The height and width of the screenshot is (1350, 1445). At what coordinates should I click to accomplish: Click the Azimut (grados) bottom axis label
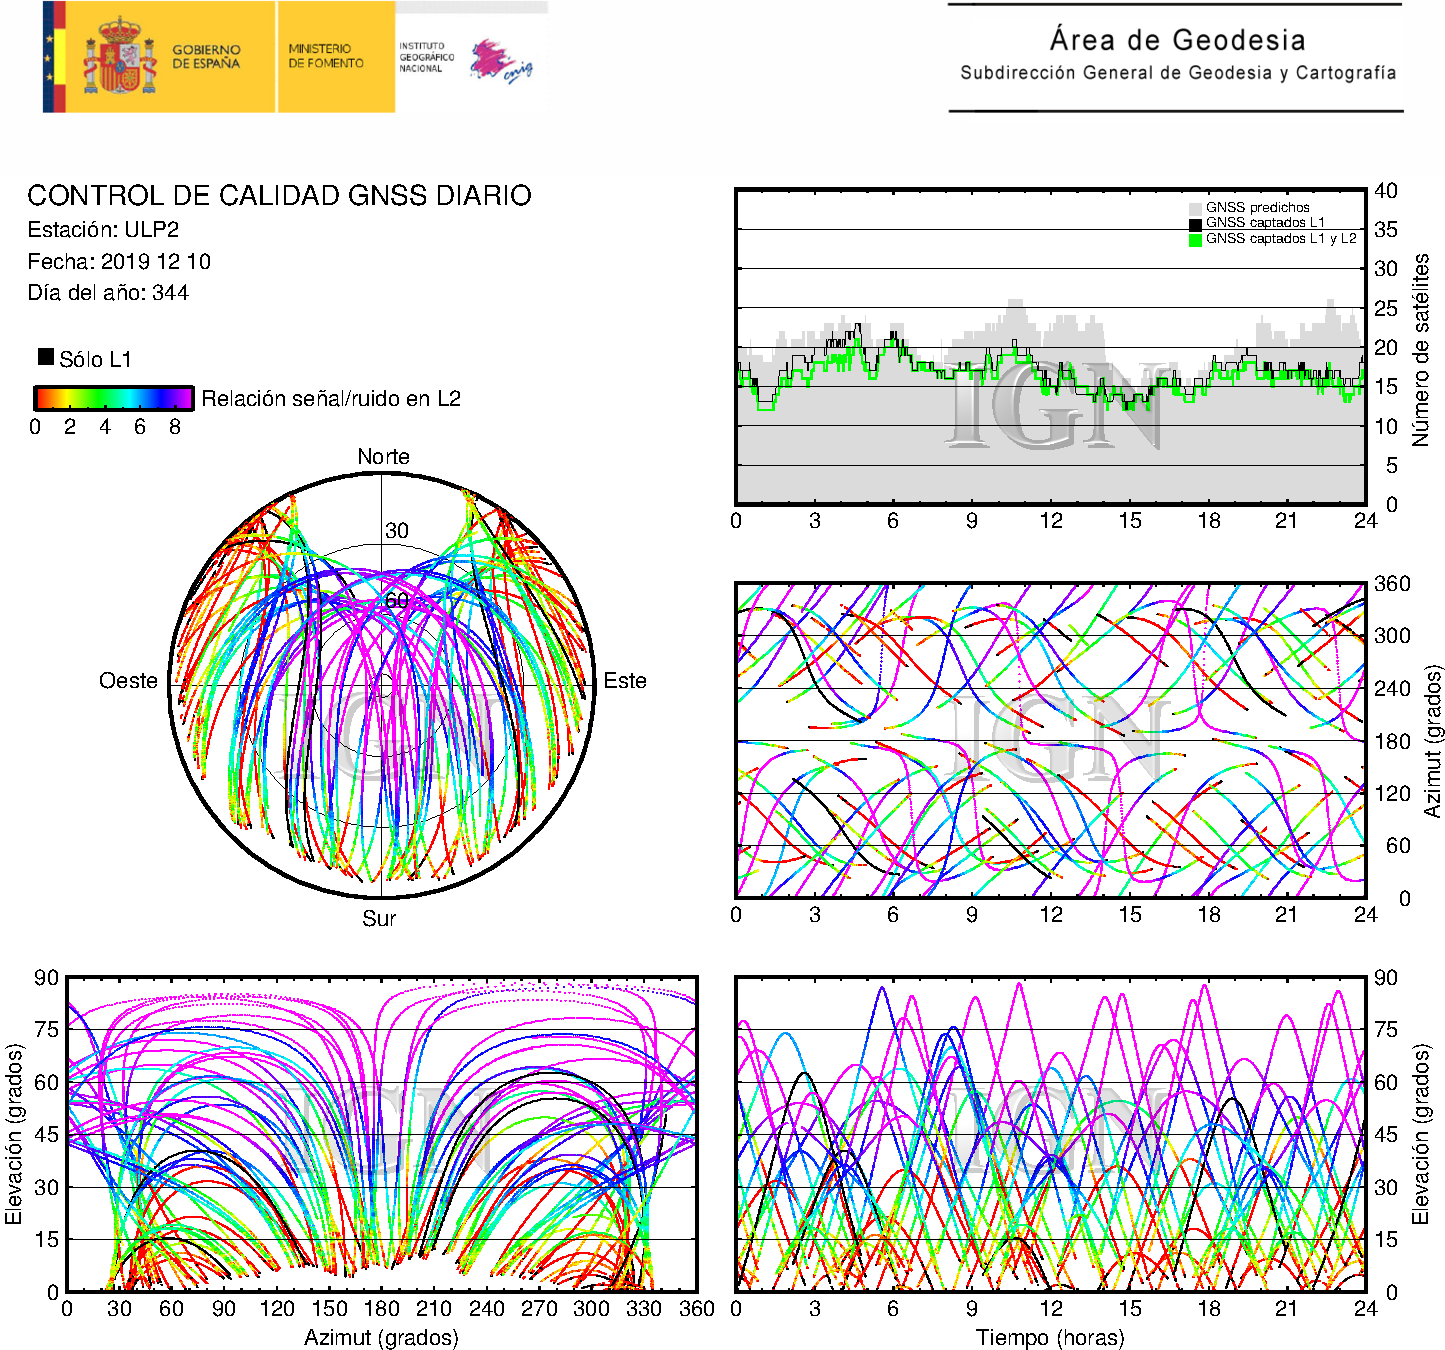coord(381,1337)
